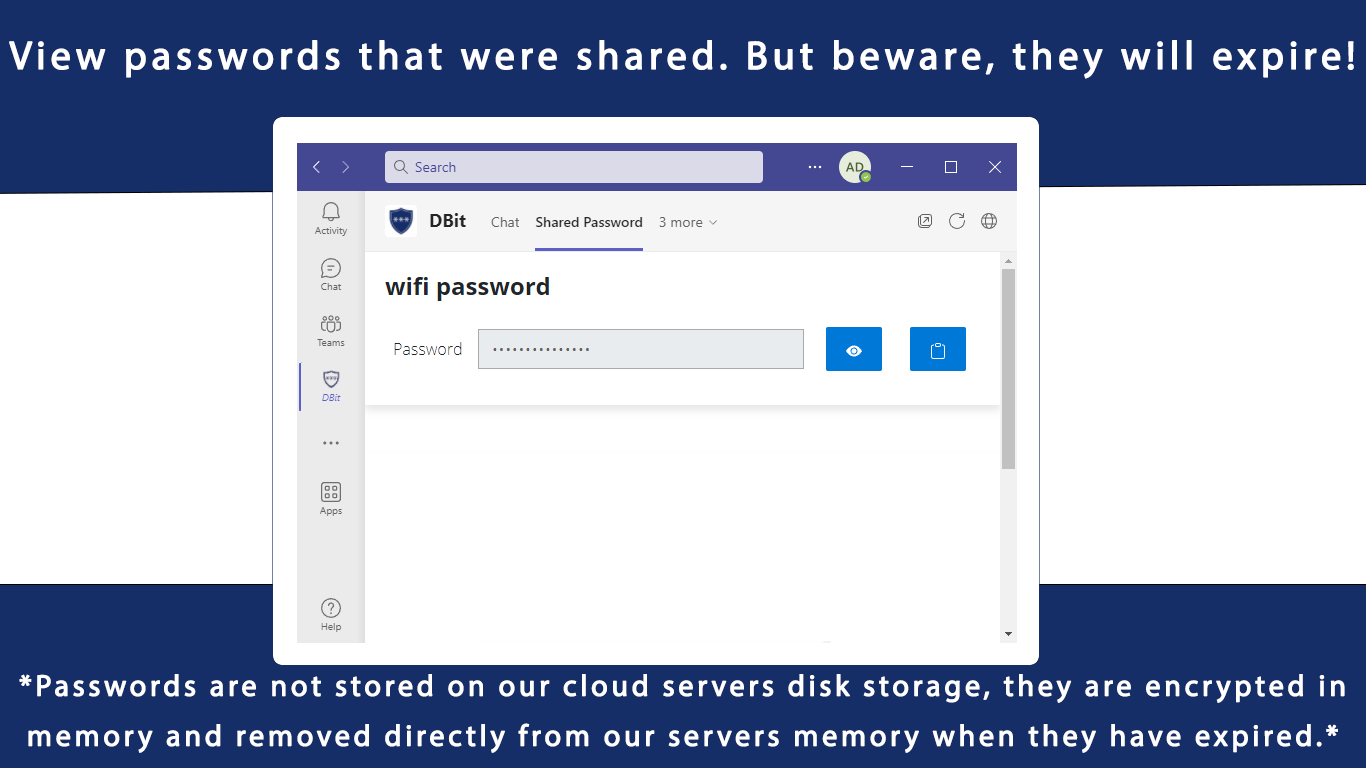Open the globe website icon
Viewport: 1366px width, 768px height.
click(x=989, y=221)
